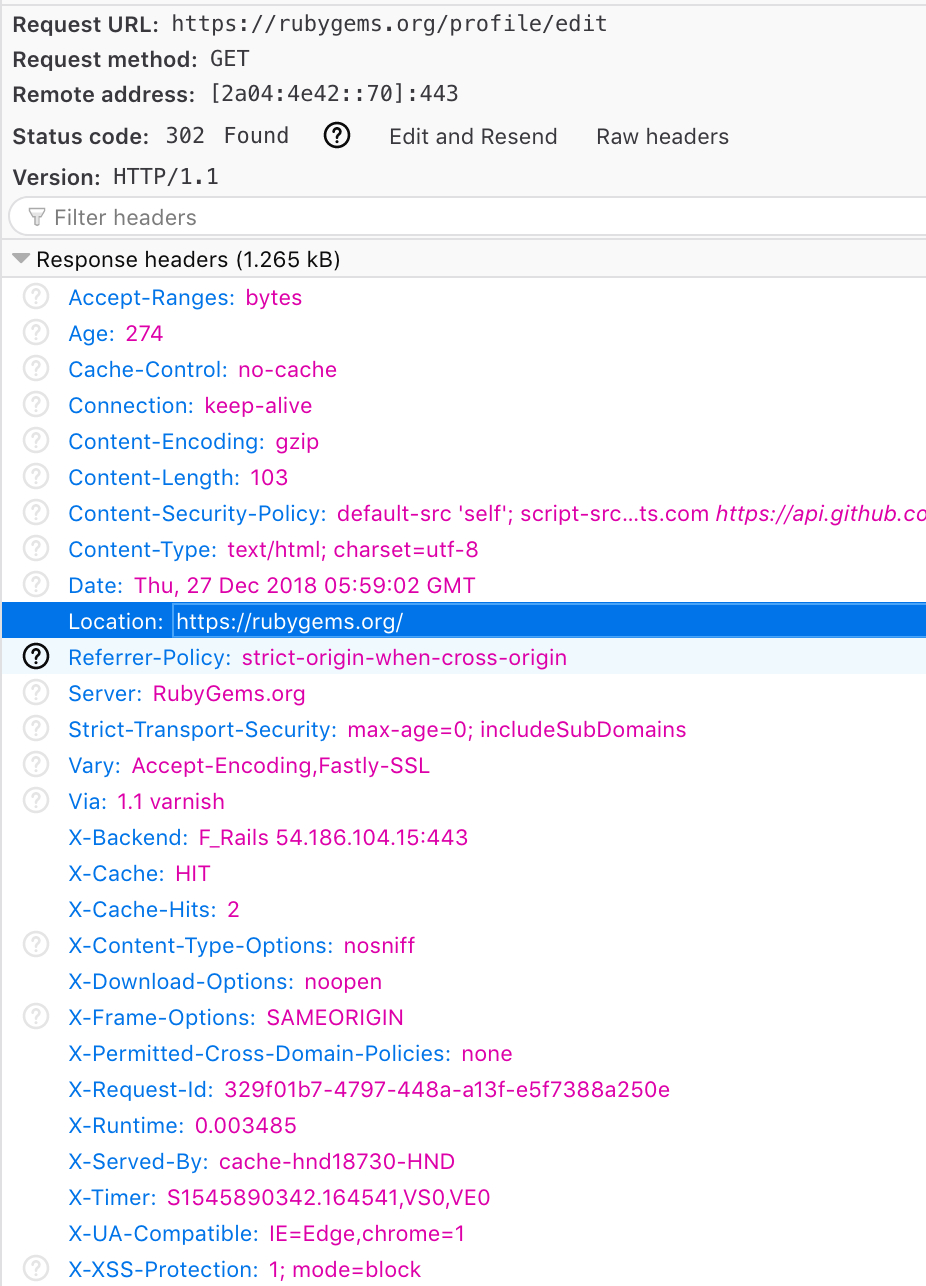Focus the Filter headers input field
Image resolution: width=926 pixels, height=1286 pixels.
pyautogui.click(x=467, y=217)
